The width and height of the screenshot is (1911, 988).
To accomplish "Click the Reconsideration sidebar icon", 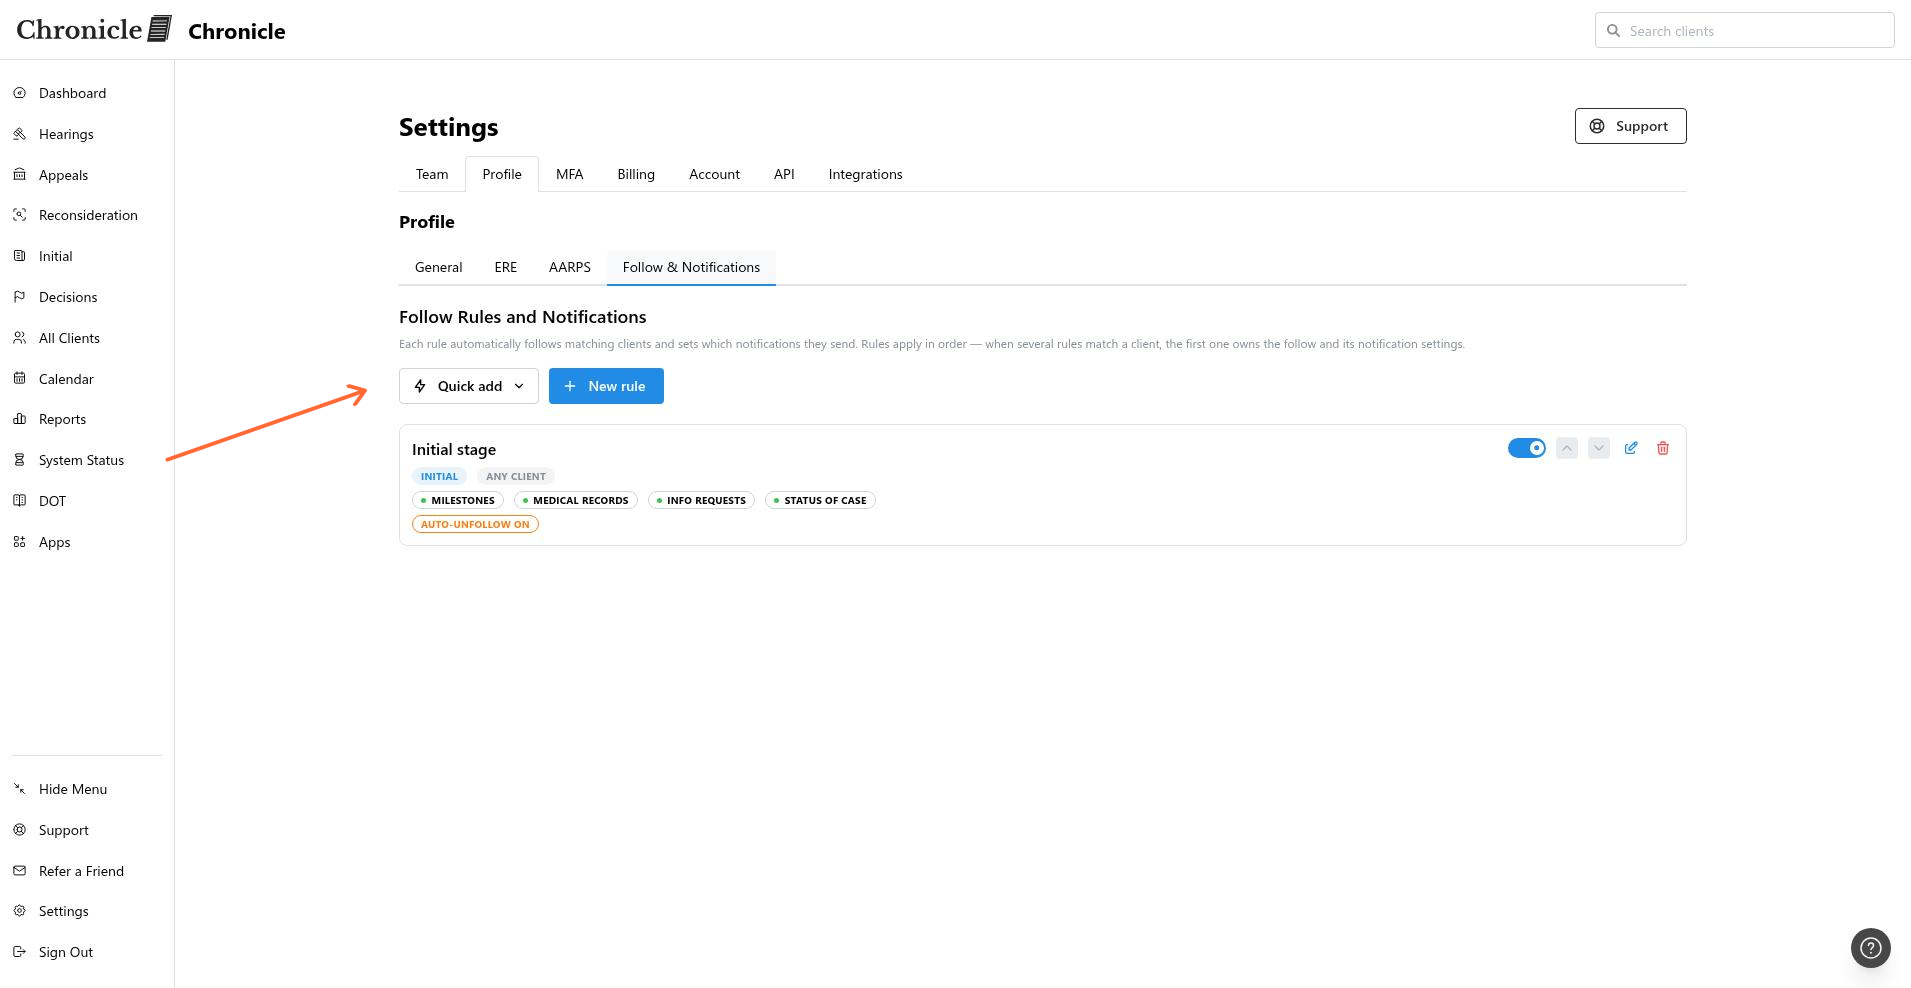I will [x=19, y=215].
